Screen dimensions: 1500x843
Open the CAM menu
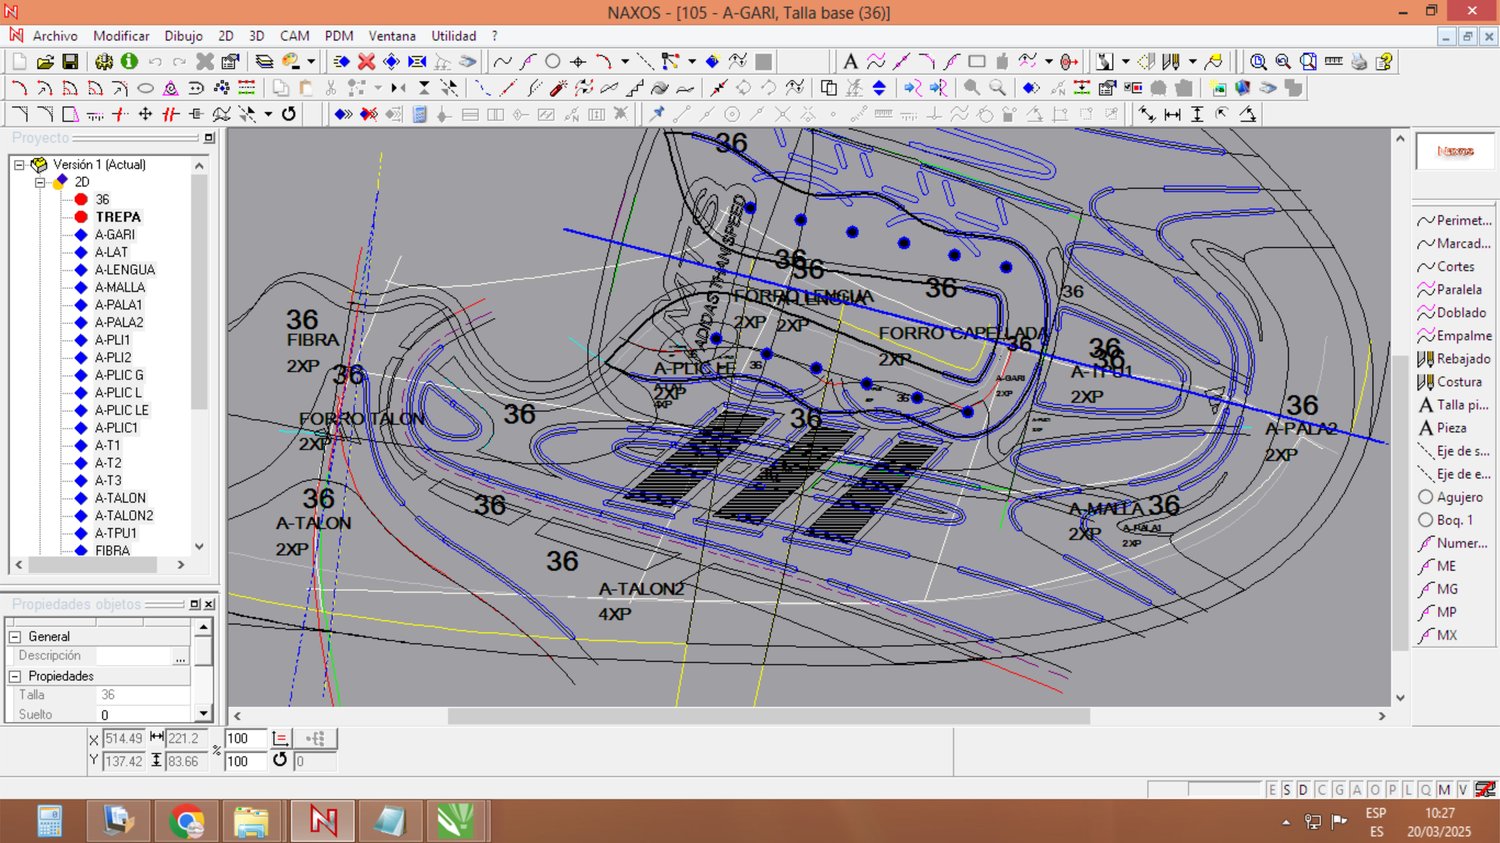294,36
